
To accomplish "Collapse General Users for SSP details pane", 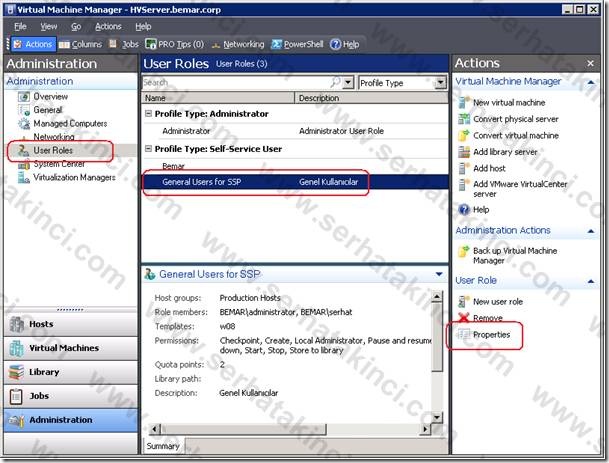I will [439, 274].
